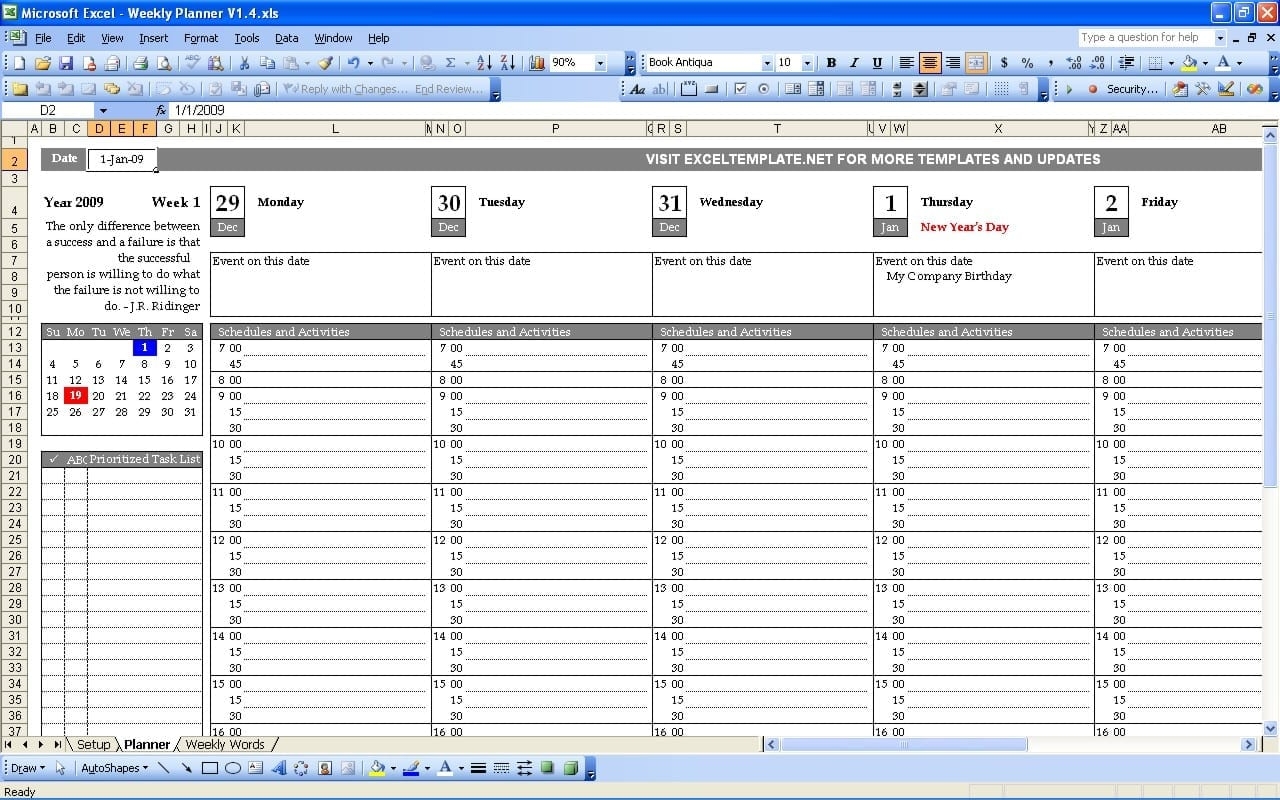Expand the Font name dropdown
This screenshot has height=800, width=1280.
769,62
